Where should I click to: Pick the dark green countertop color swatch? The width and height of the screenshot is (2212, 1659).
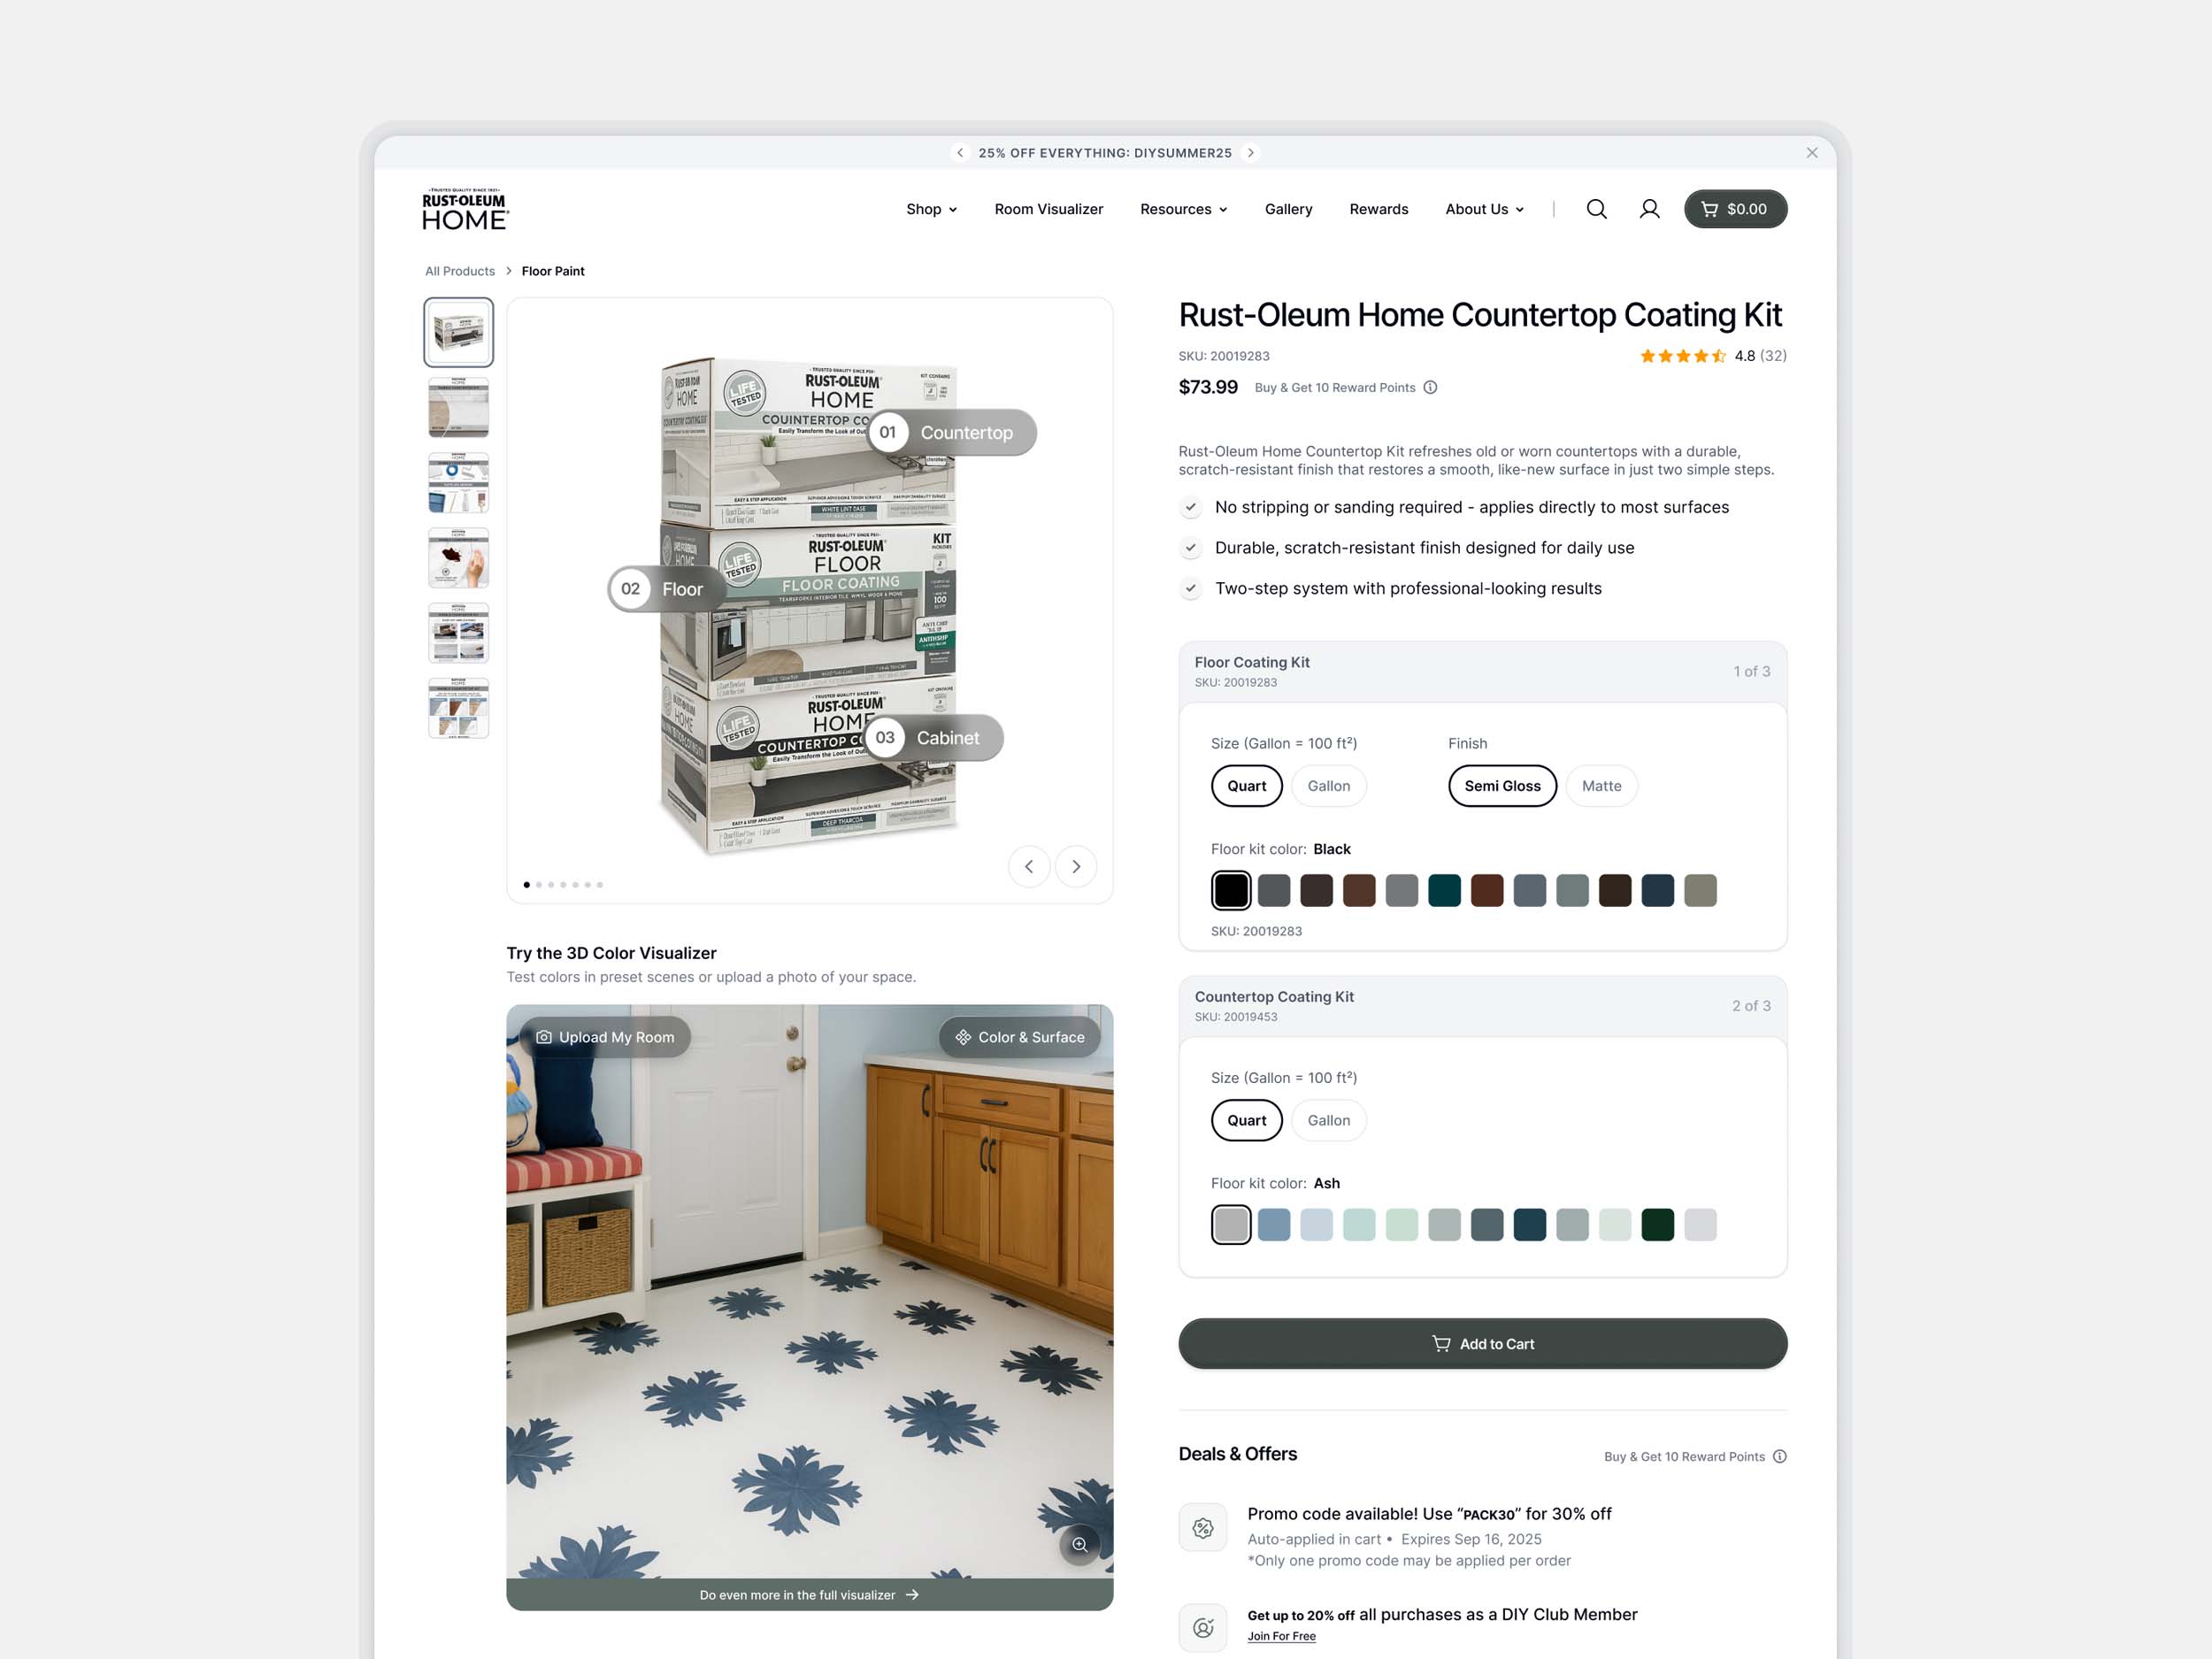[x=1657, y=1224]
